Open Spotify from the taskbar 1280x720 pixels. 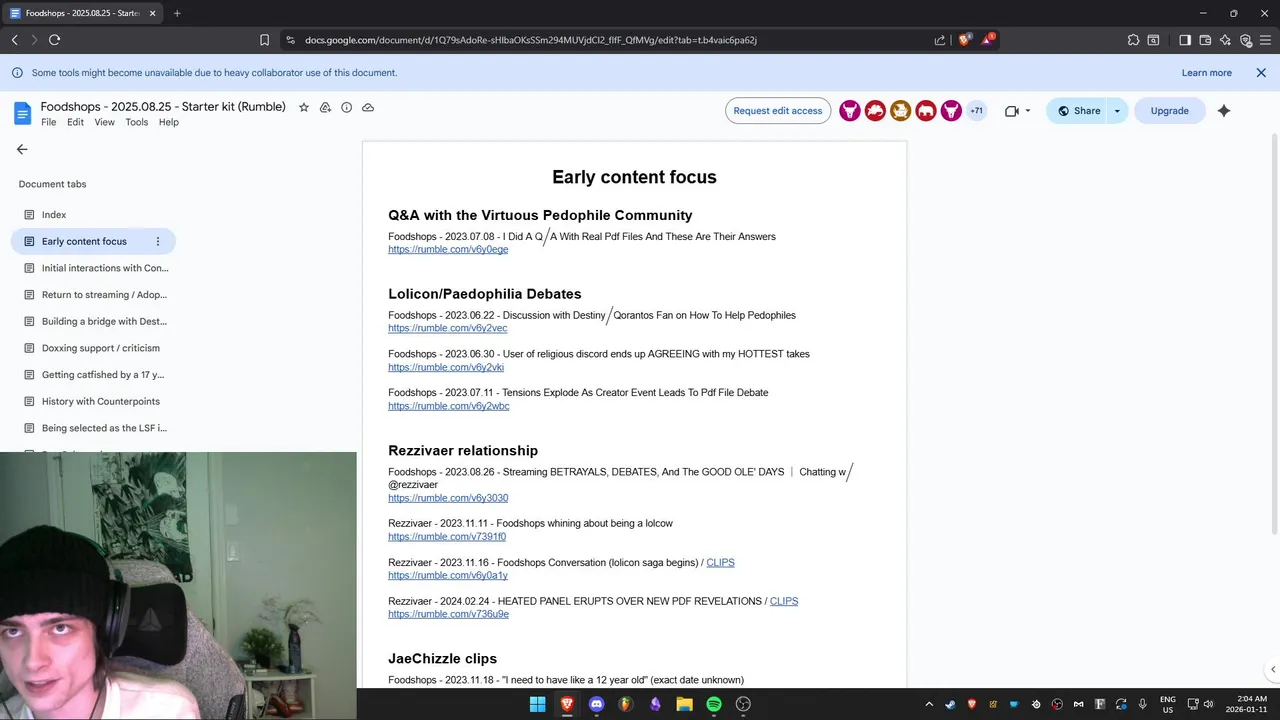714,704
